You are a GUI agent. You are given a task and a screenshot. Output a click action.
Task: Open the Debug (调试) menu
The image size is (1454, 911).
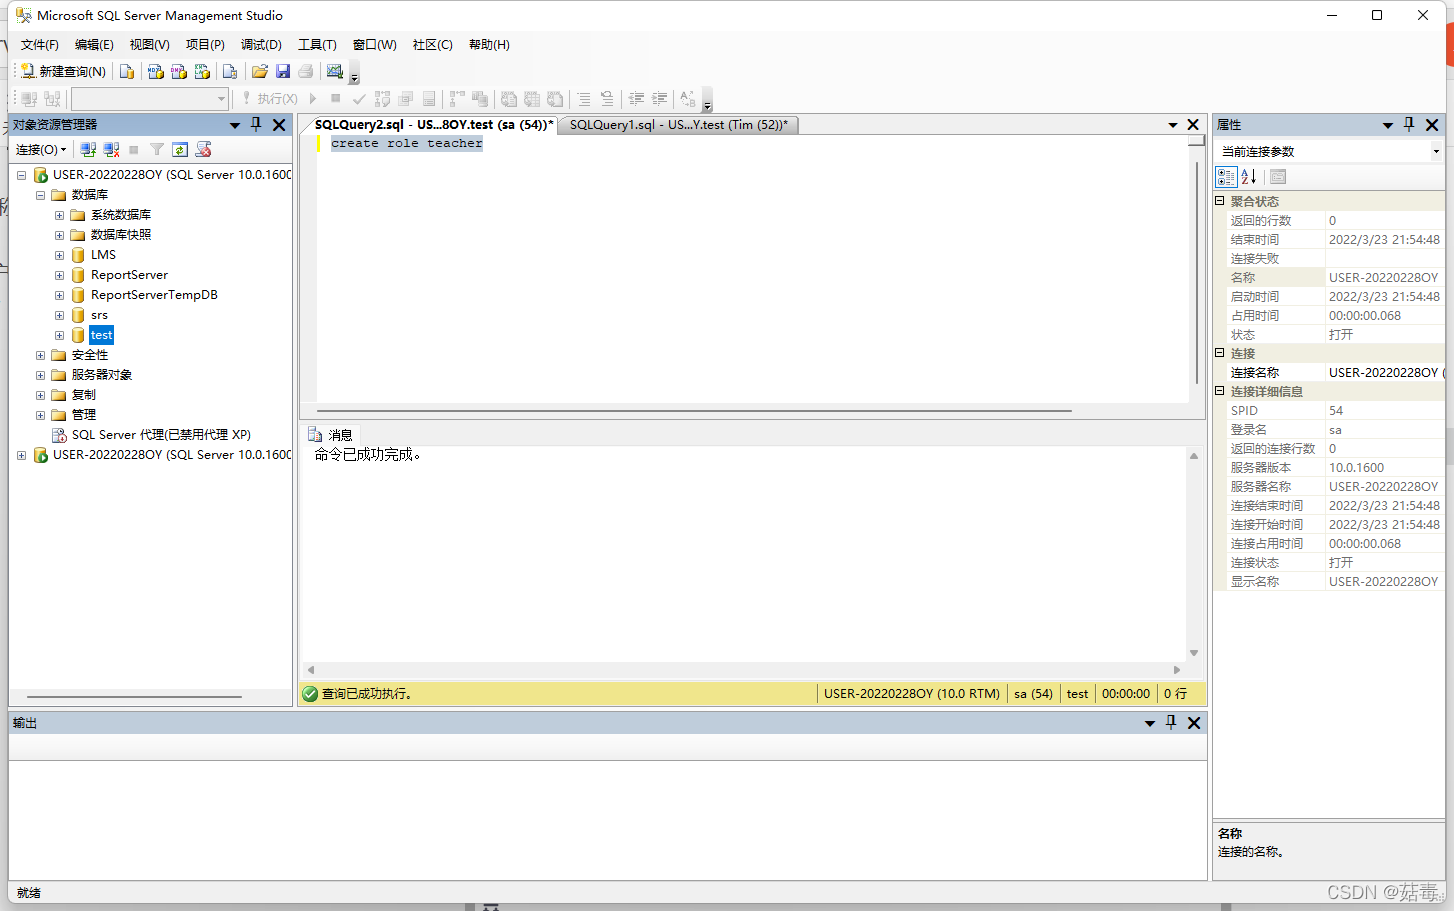tap(261, 45)
